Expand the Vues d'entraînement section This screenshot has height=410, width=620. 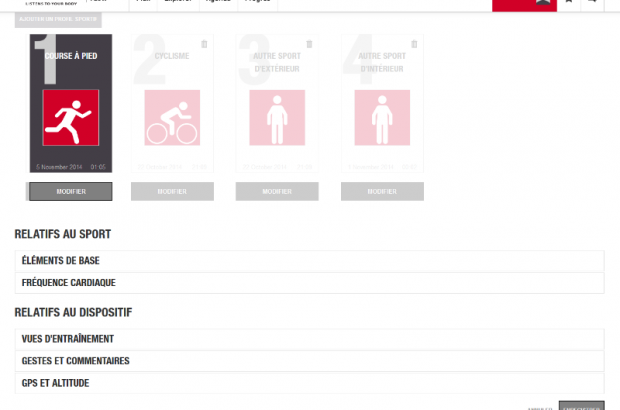pyautogui.click(x=310, y=339)
